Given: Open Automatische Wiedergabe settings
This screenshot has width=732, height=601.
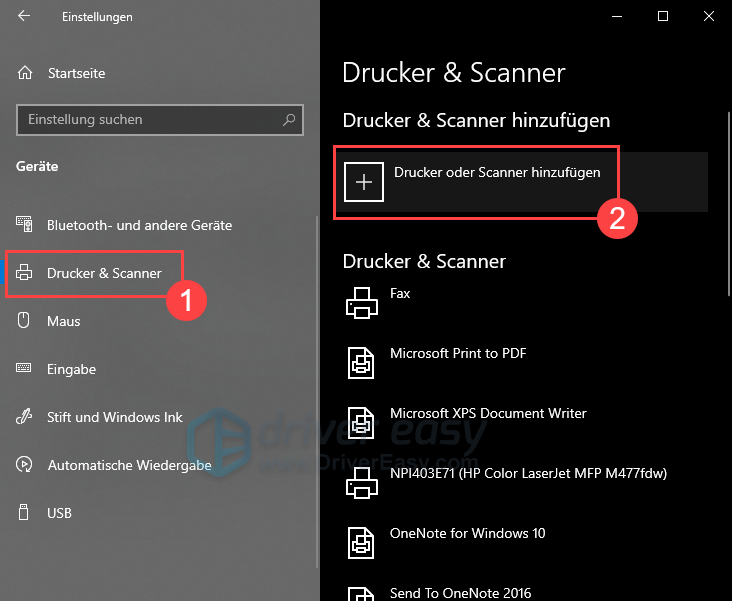Looking at the screenshot, I should click(x=159, y=465).
